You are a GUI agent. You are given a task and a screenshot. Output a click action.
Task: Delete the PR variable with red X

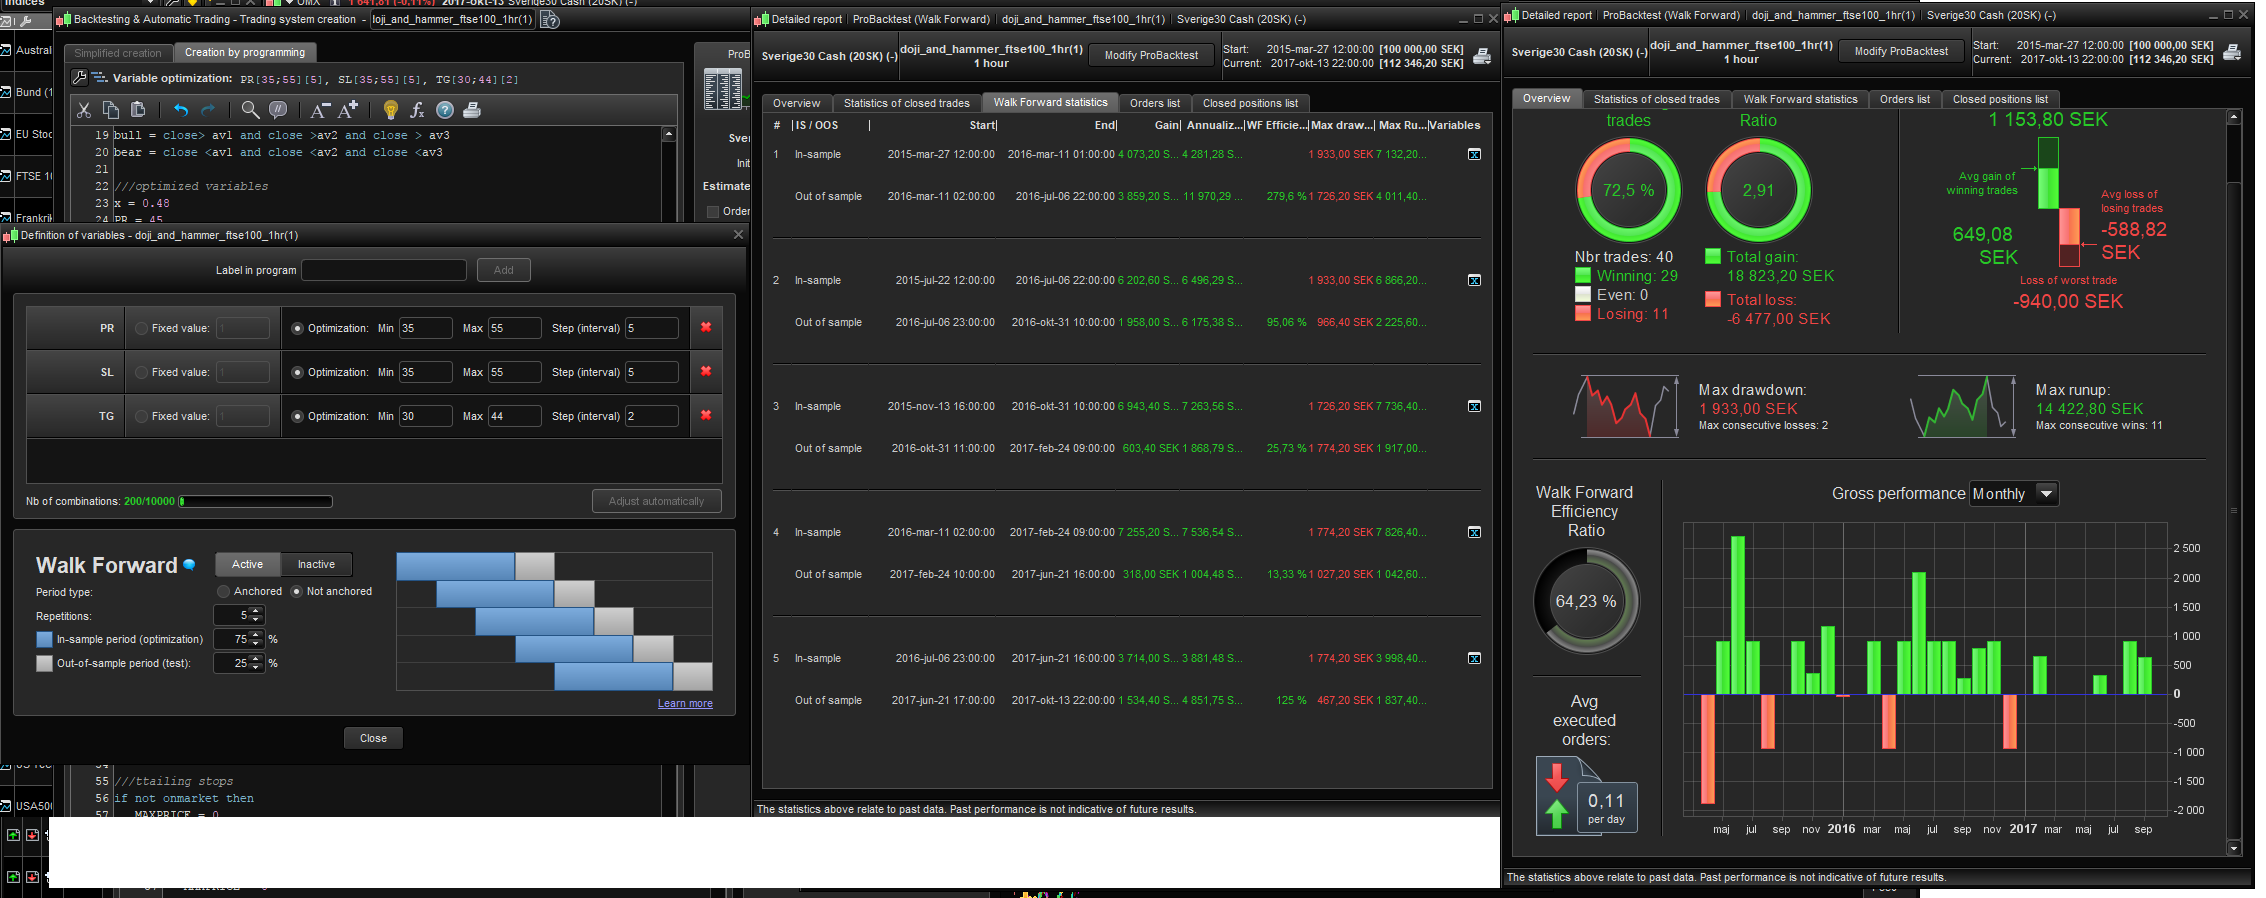(706, 328)
